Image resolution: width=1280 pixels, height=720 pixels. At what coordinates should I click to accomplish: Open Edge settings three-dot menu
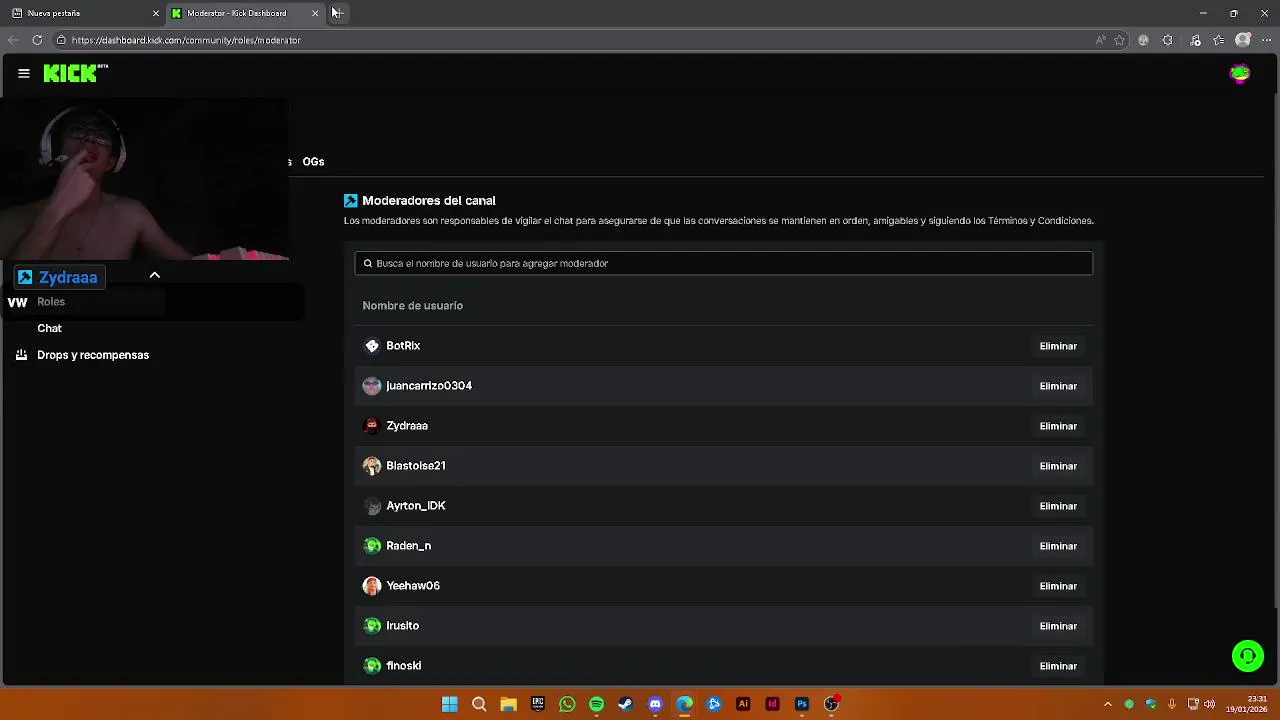point(1266,40)
